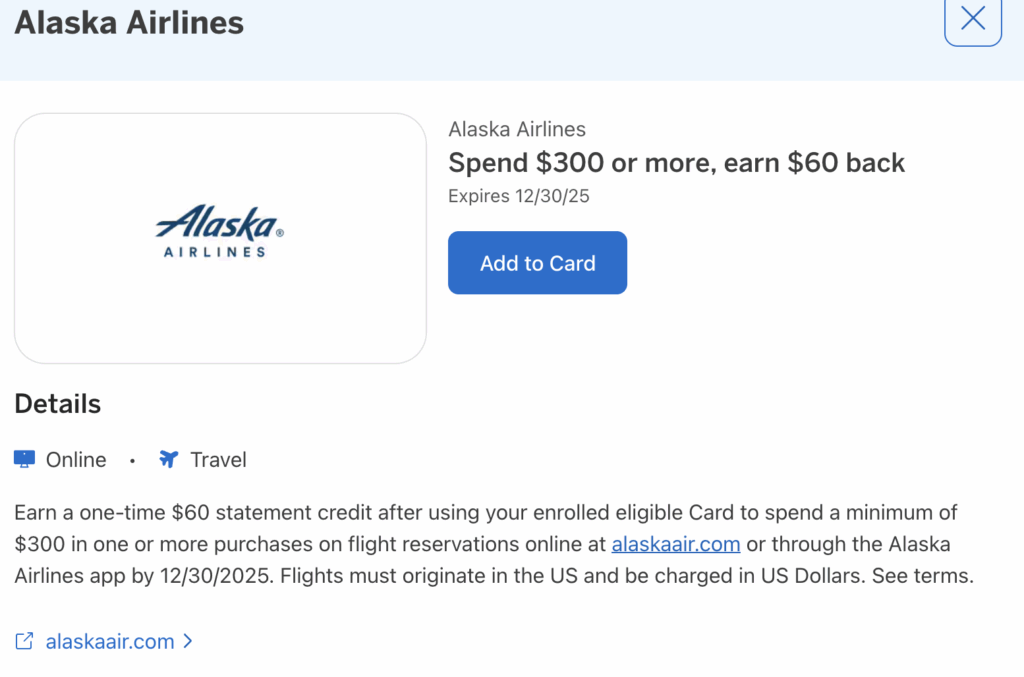Viewport: 1024px width, 677px height.
Task: Click the X icon to close the offer
Action: pos(972,21)
